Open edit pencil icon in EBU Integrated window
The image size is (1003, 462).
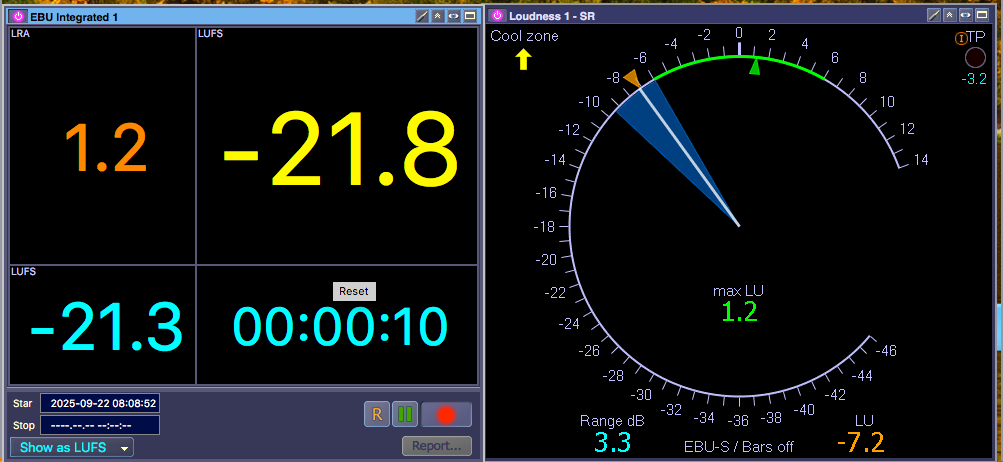[x=422, y=16]
